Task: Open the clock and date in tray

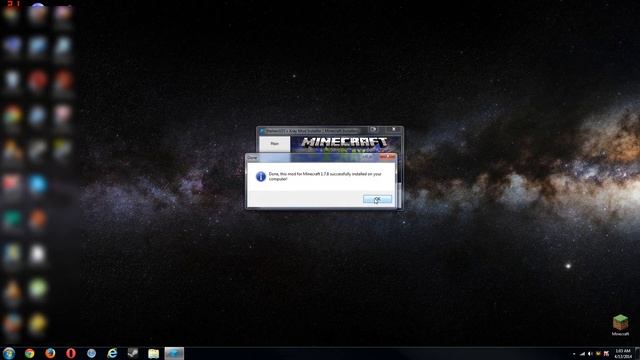Action: 623,353
